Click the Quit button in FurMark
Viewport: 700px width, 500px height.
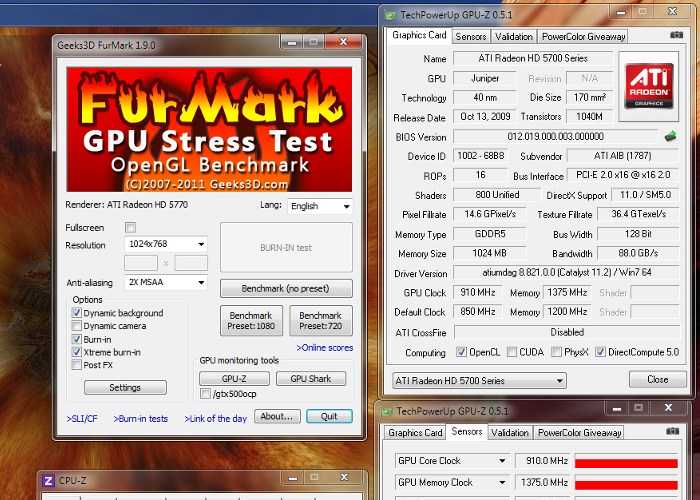329,417
